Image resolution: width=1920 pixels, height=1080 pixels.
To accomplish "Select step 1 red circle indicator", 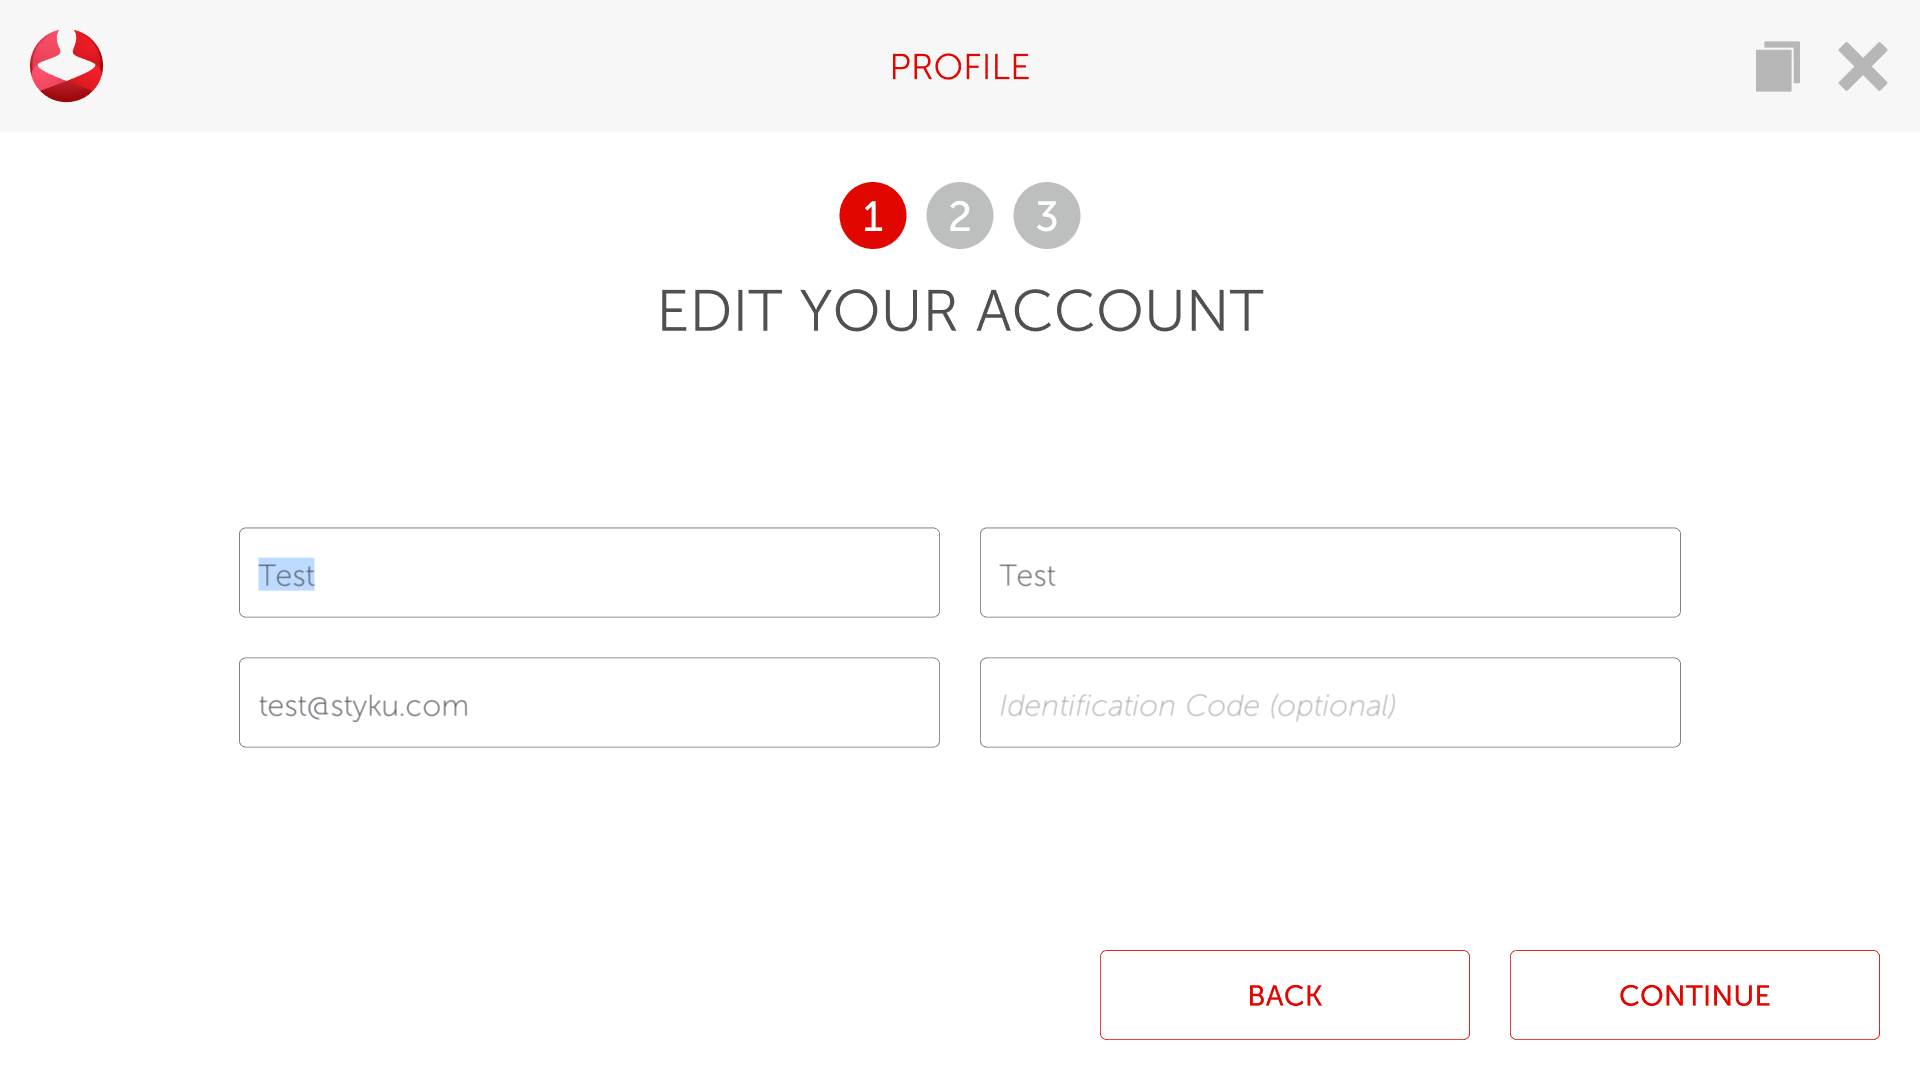I will pyautogui.click(x=872, y=215).
